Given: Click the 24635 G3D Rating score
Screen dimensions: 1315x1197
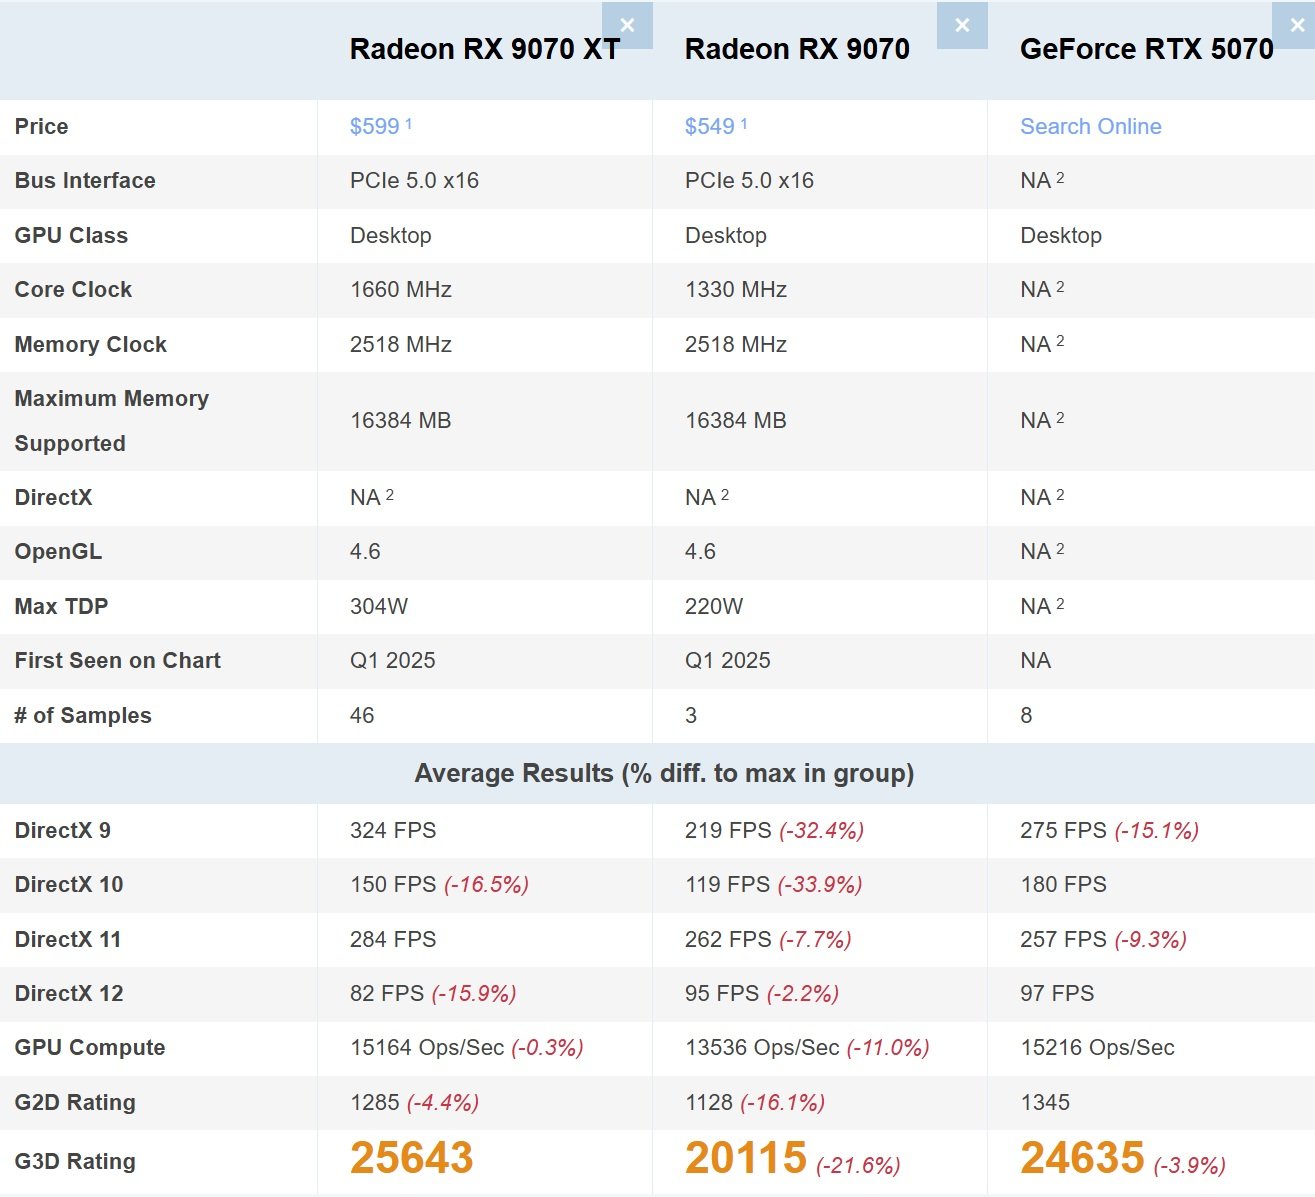Looking at the screenshot, I should tap(1081, 1158).
